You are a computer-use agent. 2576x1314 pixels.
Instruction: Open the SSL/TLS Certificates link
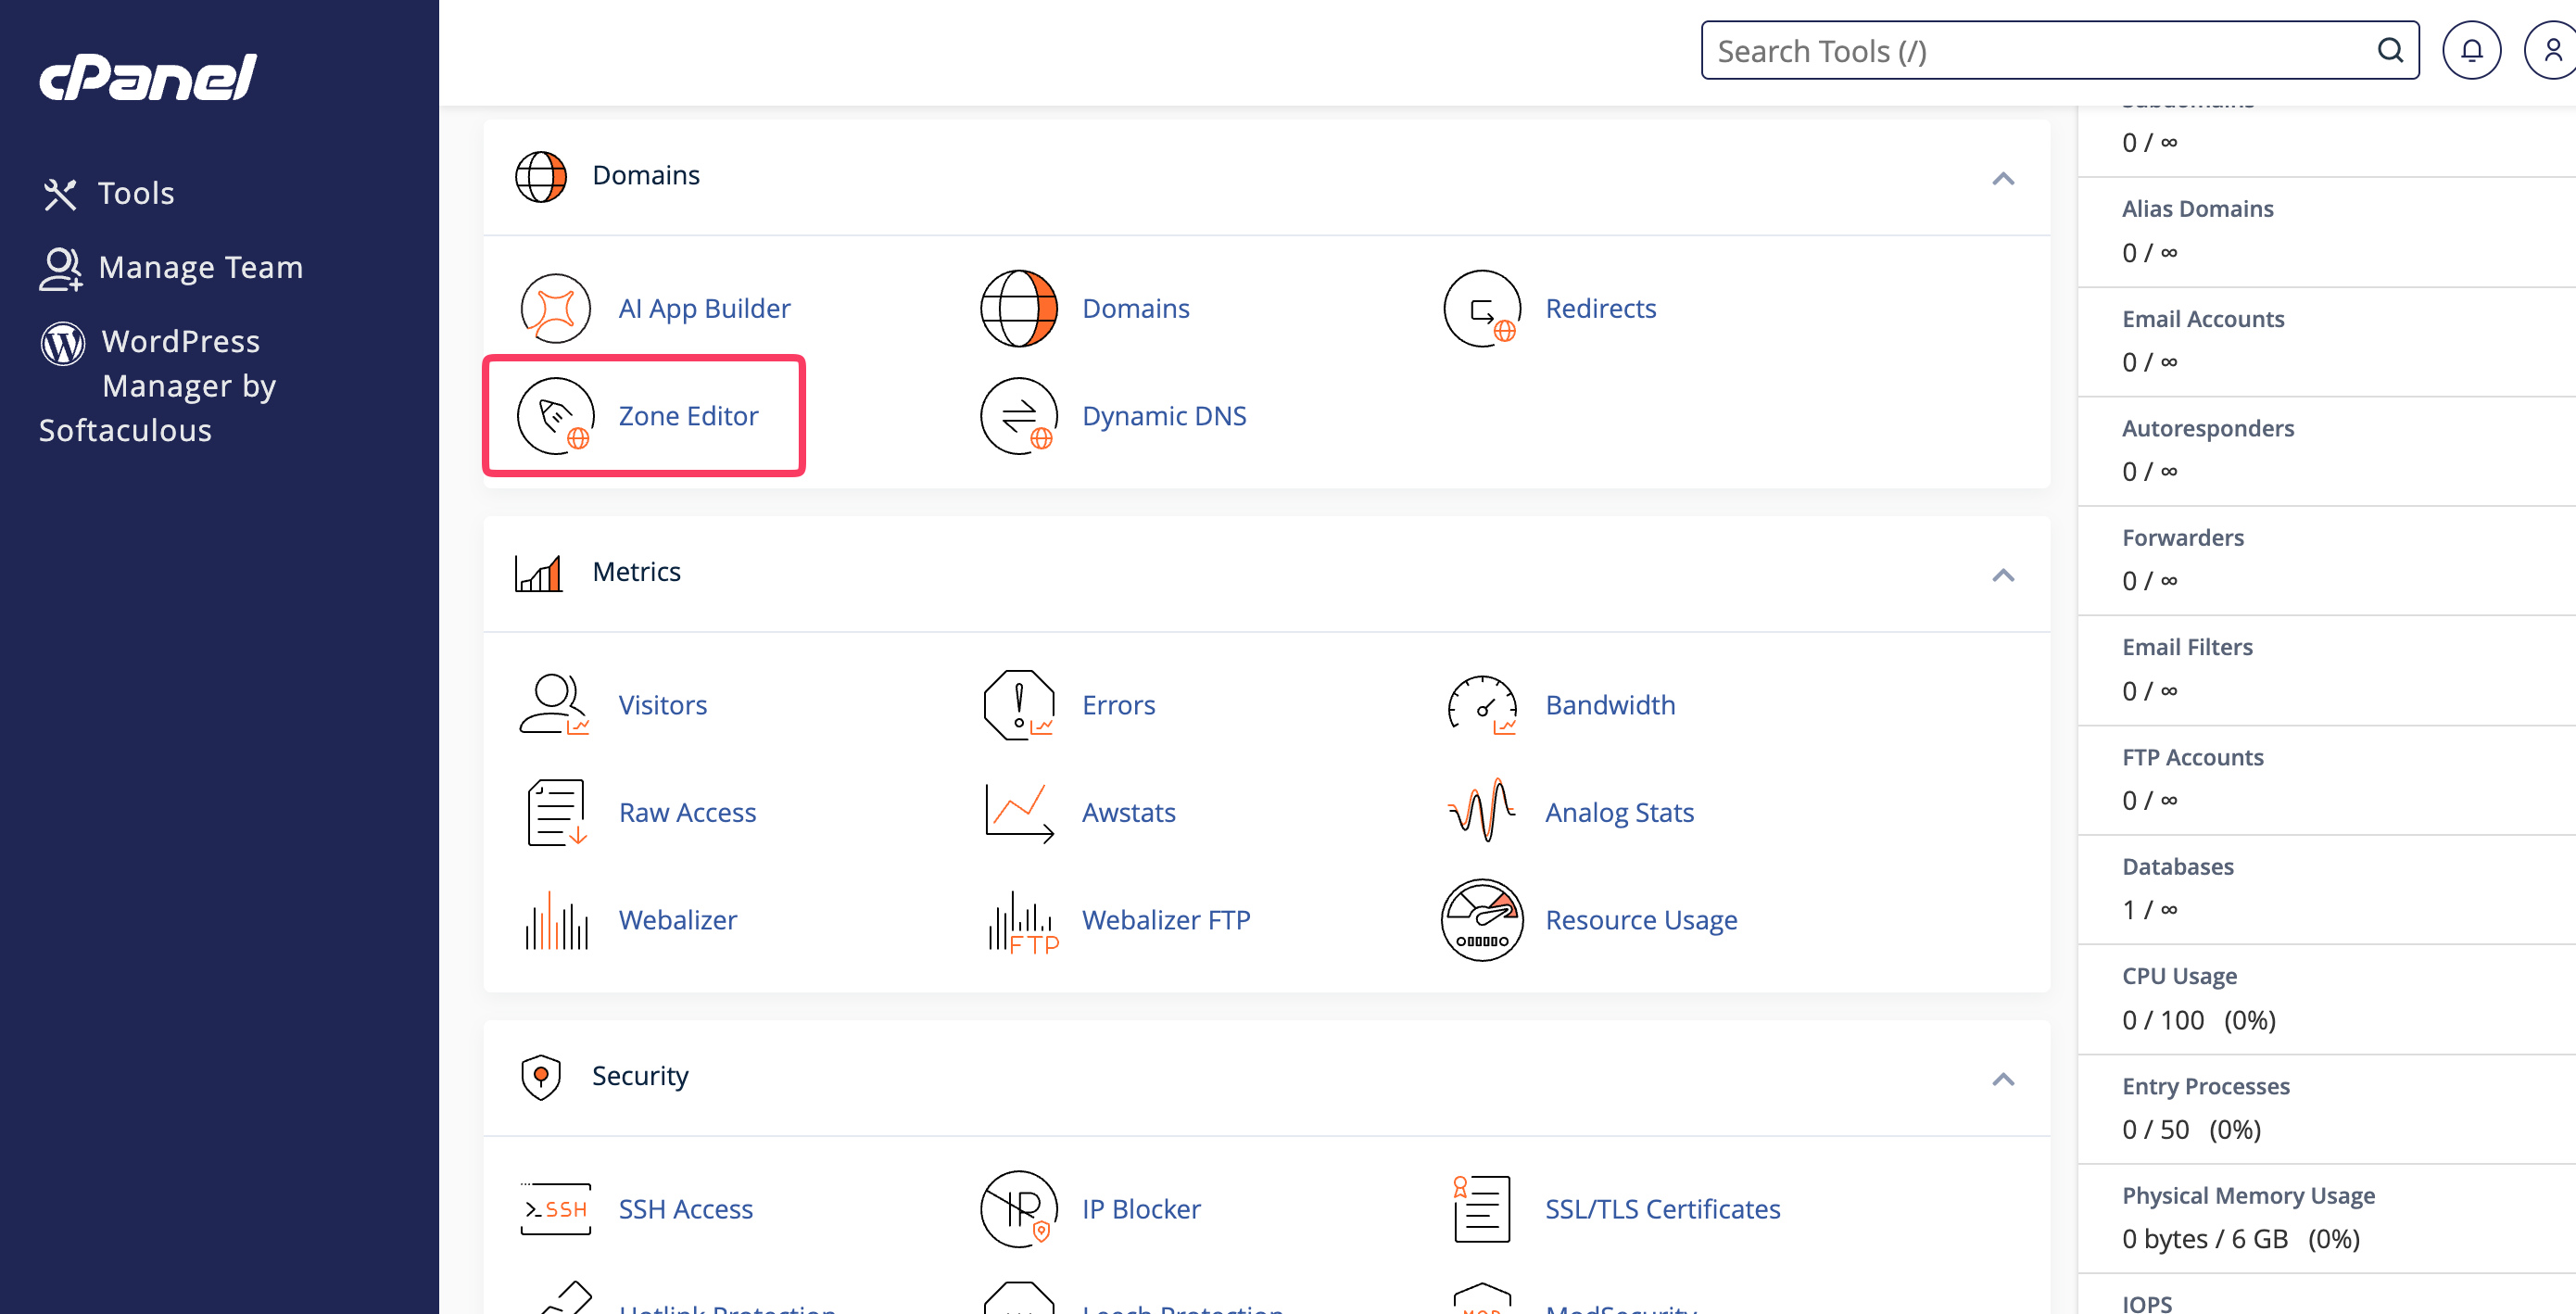(x=1663, y=1209)
